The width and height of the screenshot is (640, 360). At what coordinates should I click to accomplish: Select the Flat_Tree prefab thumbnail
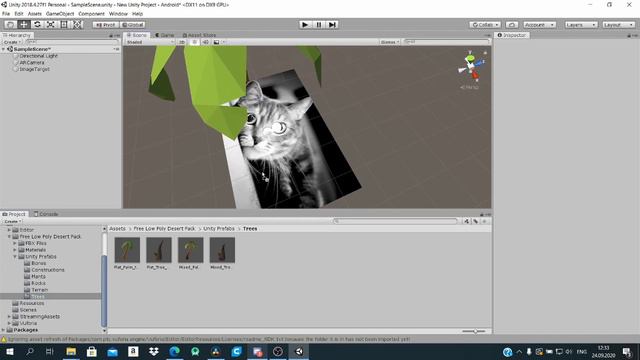pyautogui.click(x=159, y=250)
